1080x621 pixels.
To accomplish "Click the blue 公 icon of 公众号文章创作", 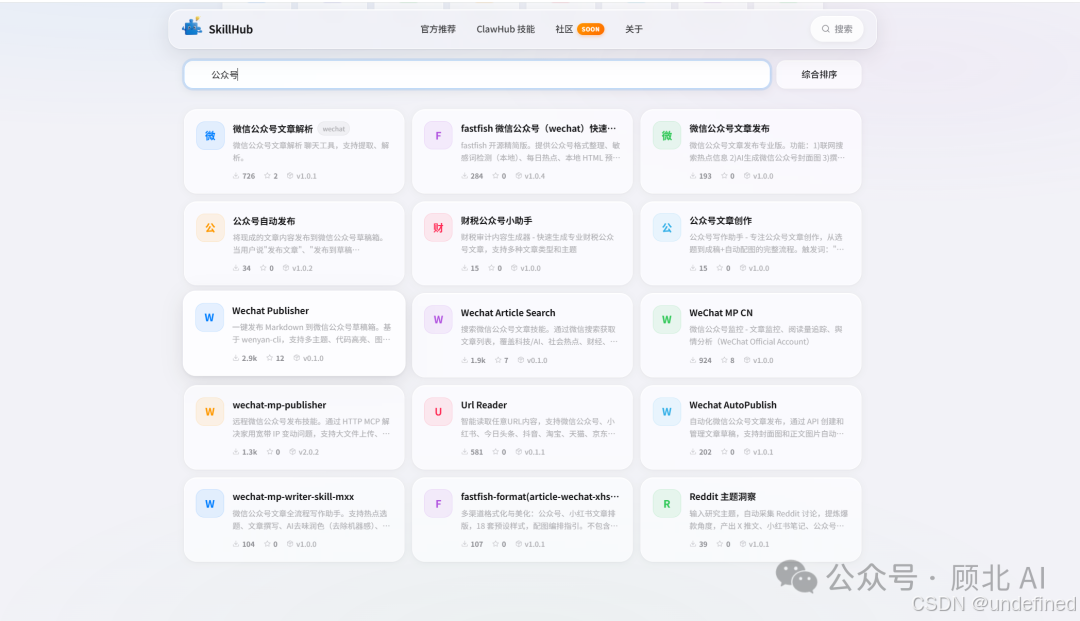I will pos(667,228).
